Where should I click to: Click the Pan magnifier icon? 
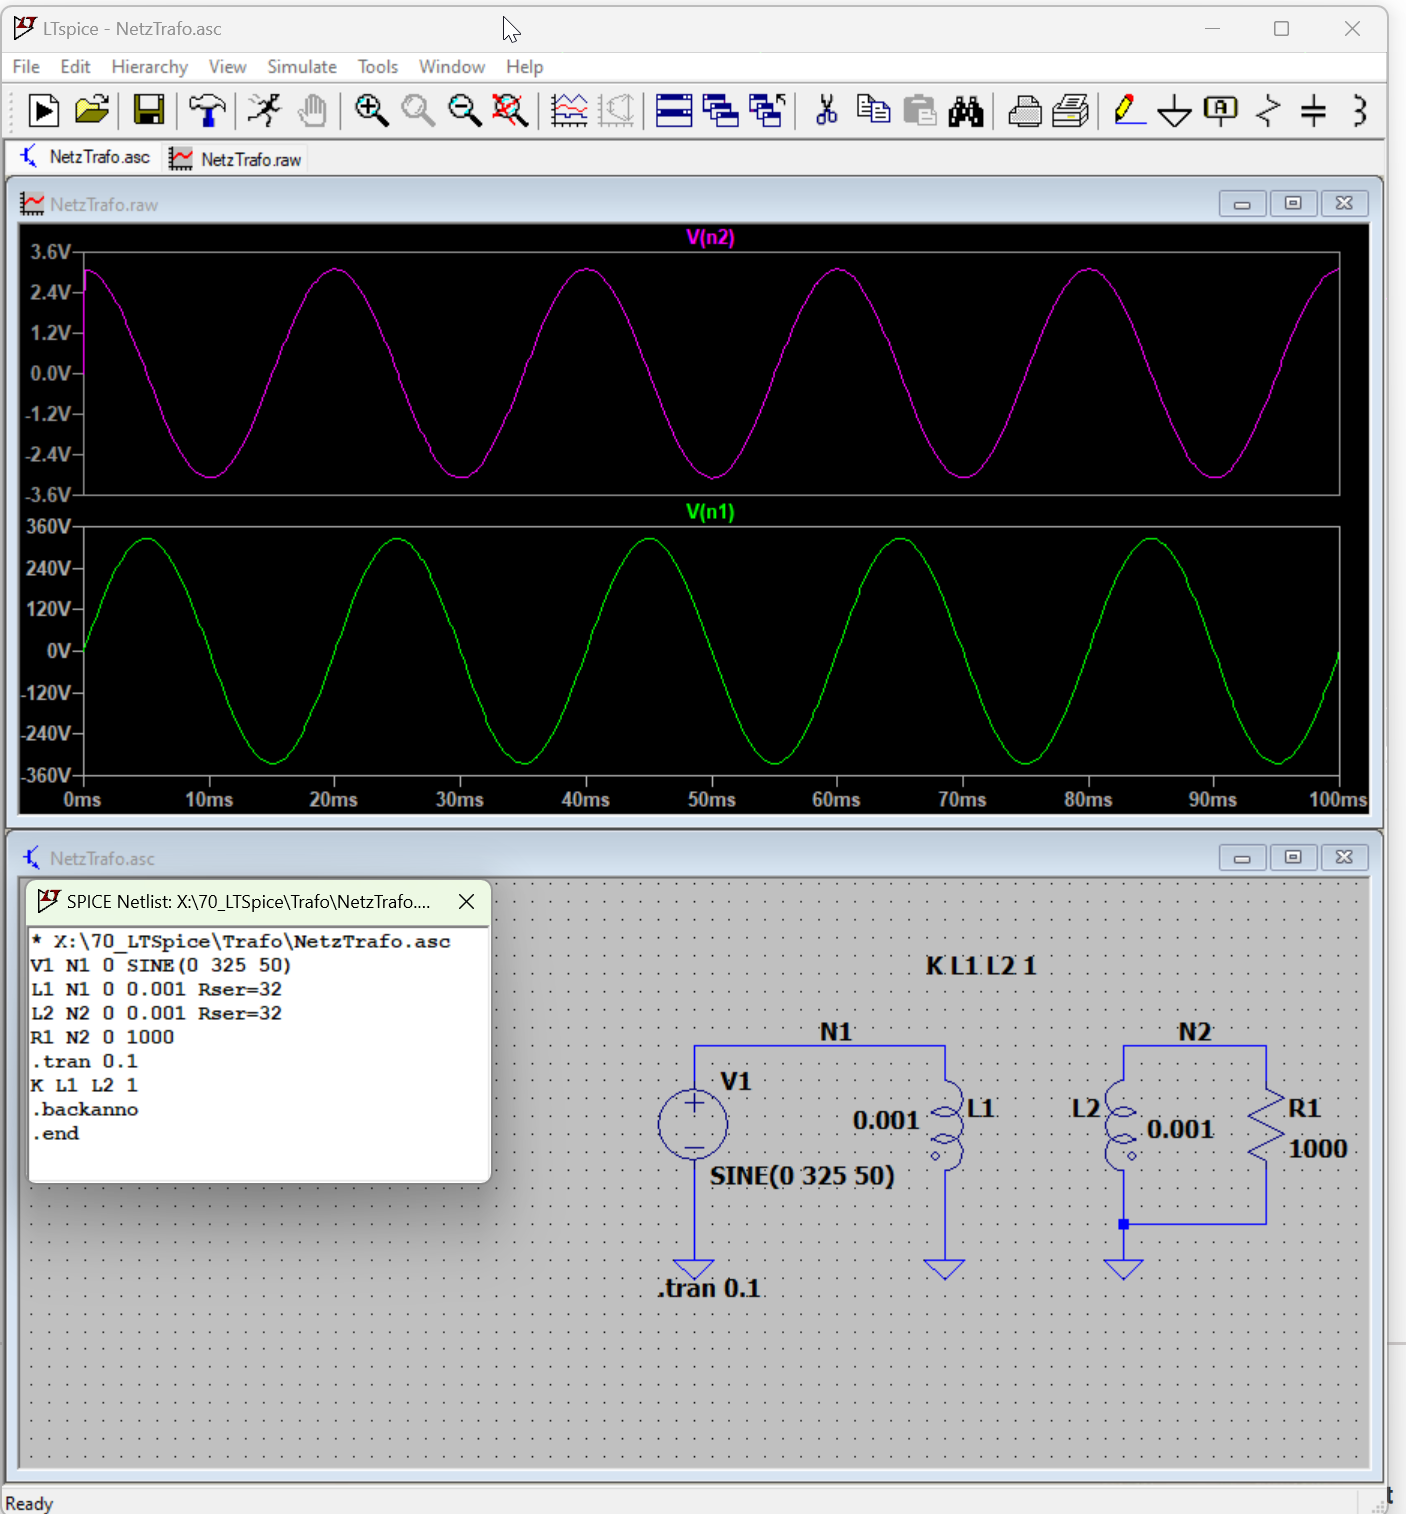pos(418,110)
